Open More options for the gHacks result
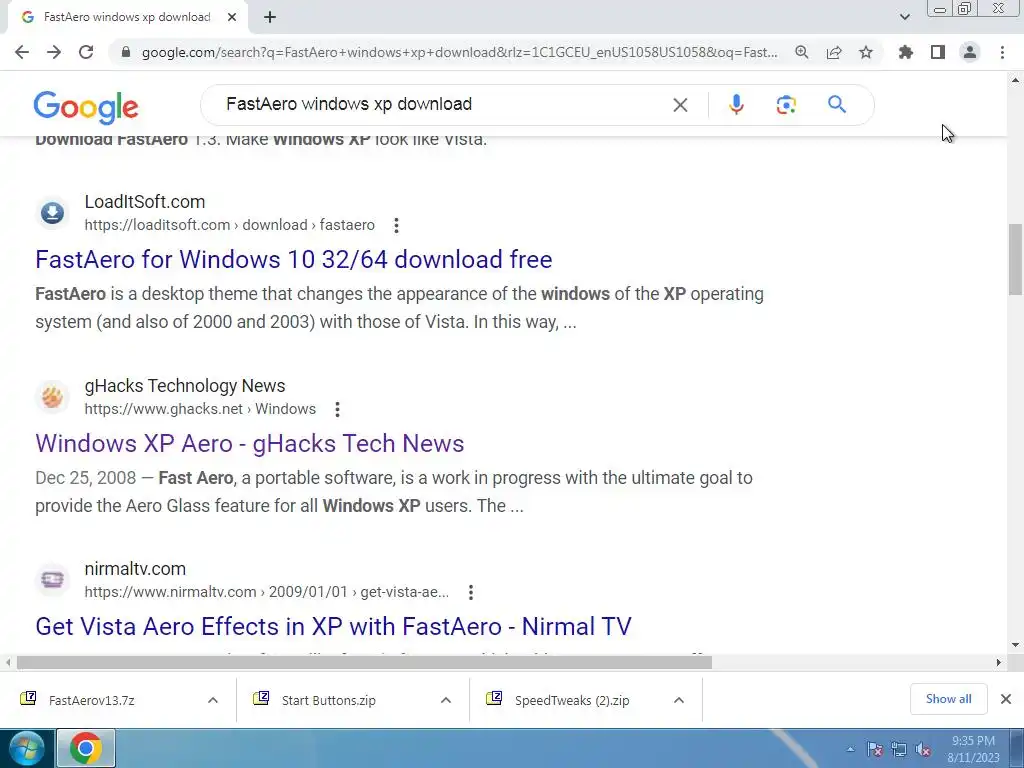The width and height of the screenshot is (1024, 768). [x=337, y=409]
